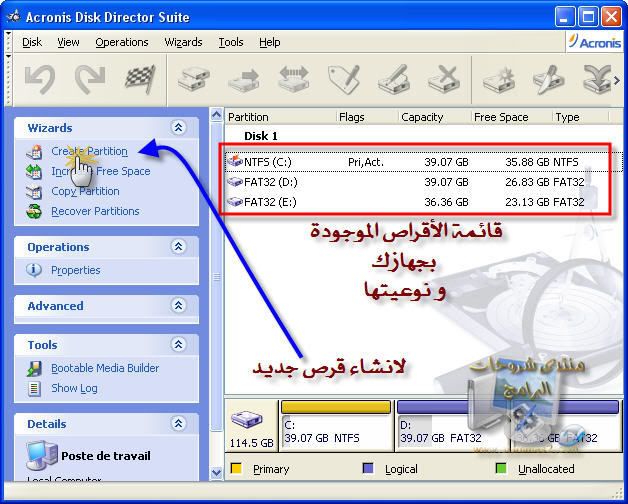Image resolution: width=628 pixels, height=504 pixels.
Task: Collapse the Operations panel
Action: [x=179, y=246]
